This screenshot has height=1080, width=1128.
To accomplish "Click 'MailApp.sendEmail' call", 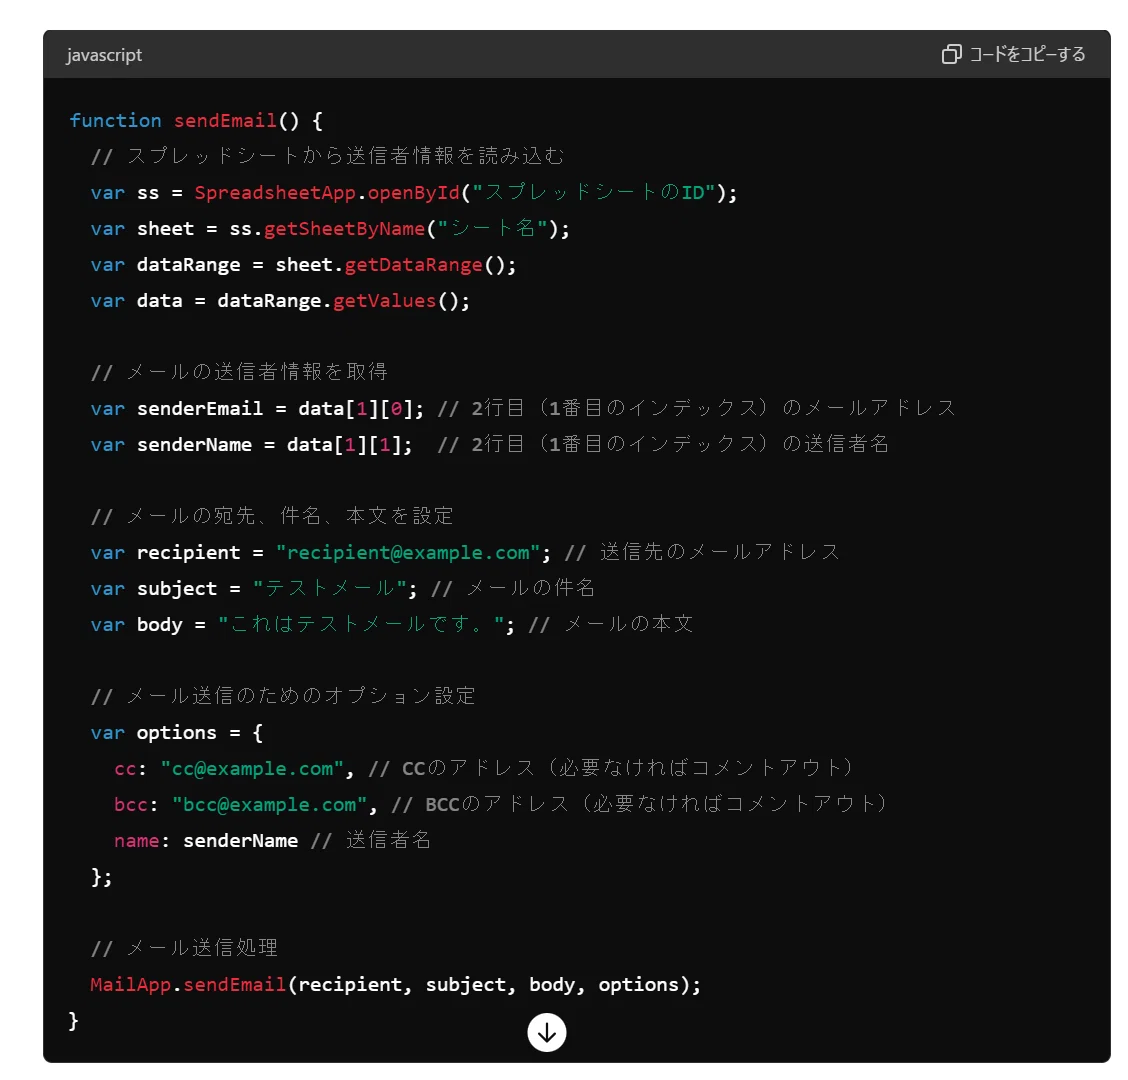I will [x=188, y=984].
